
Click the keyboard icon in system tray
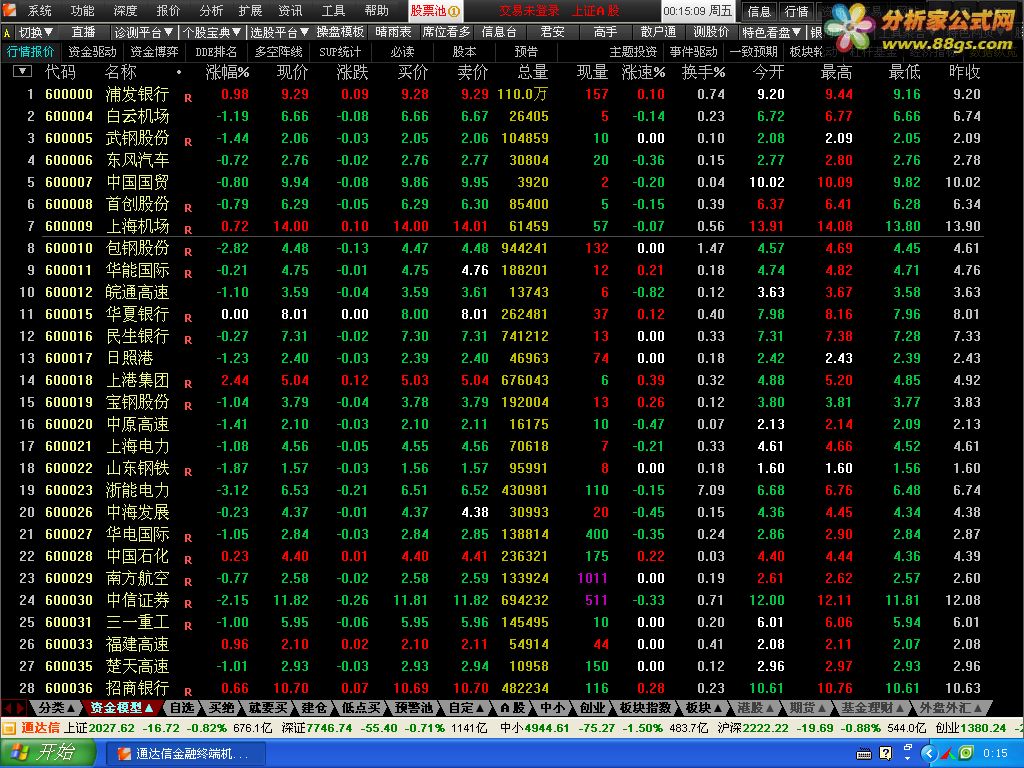point(863,754)
